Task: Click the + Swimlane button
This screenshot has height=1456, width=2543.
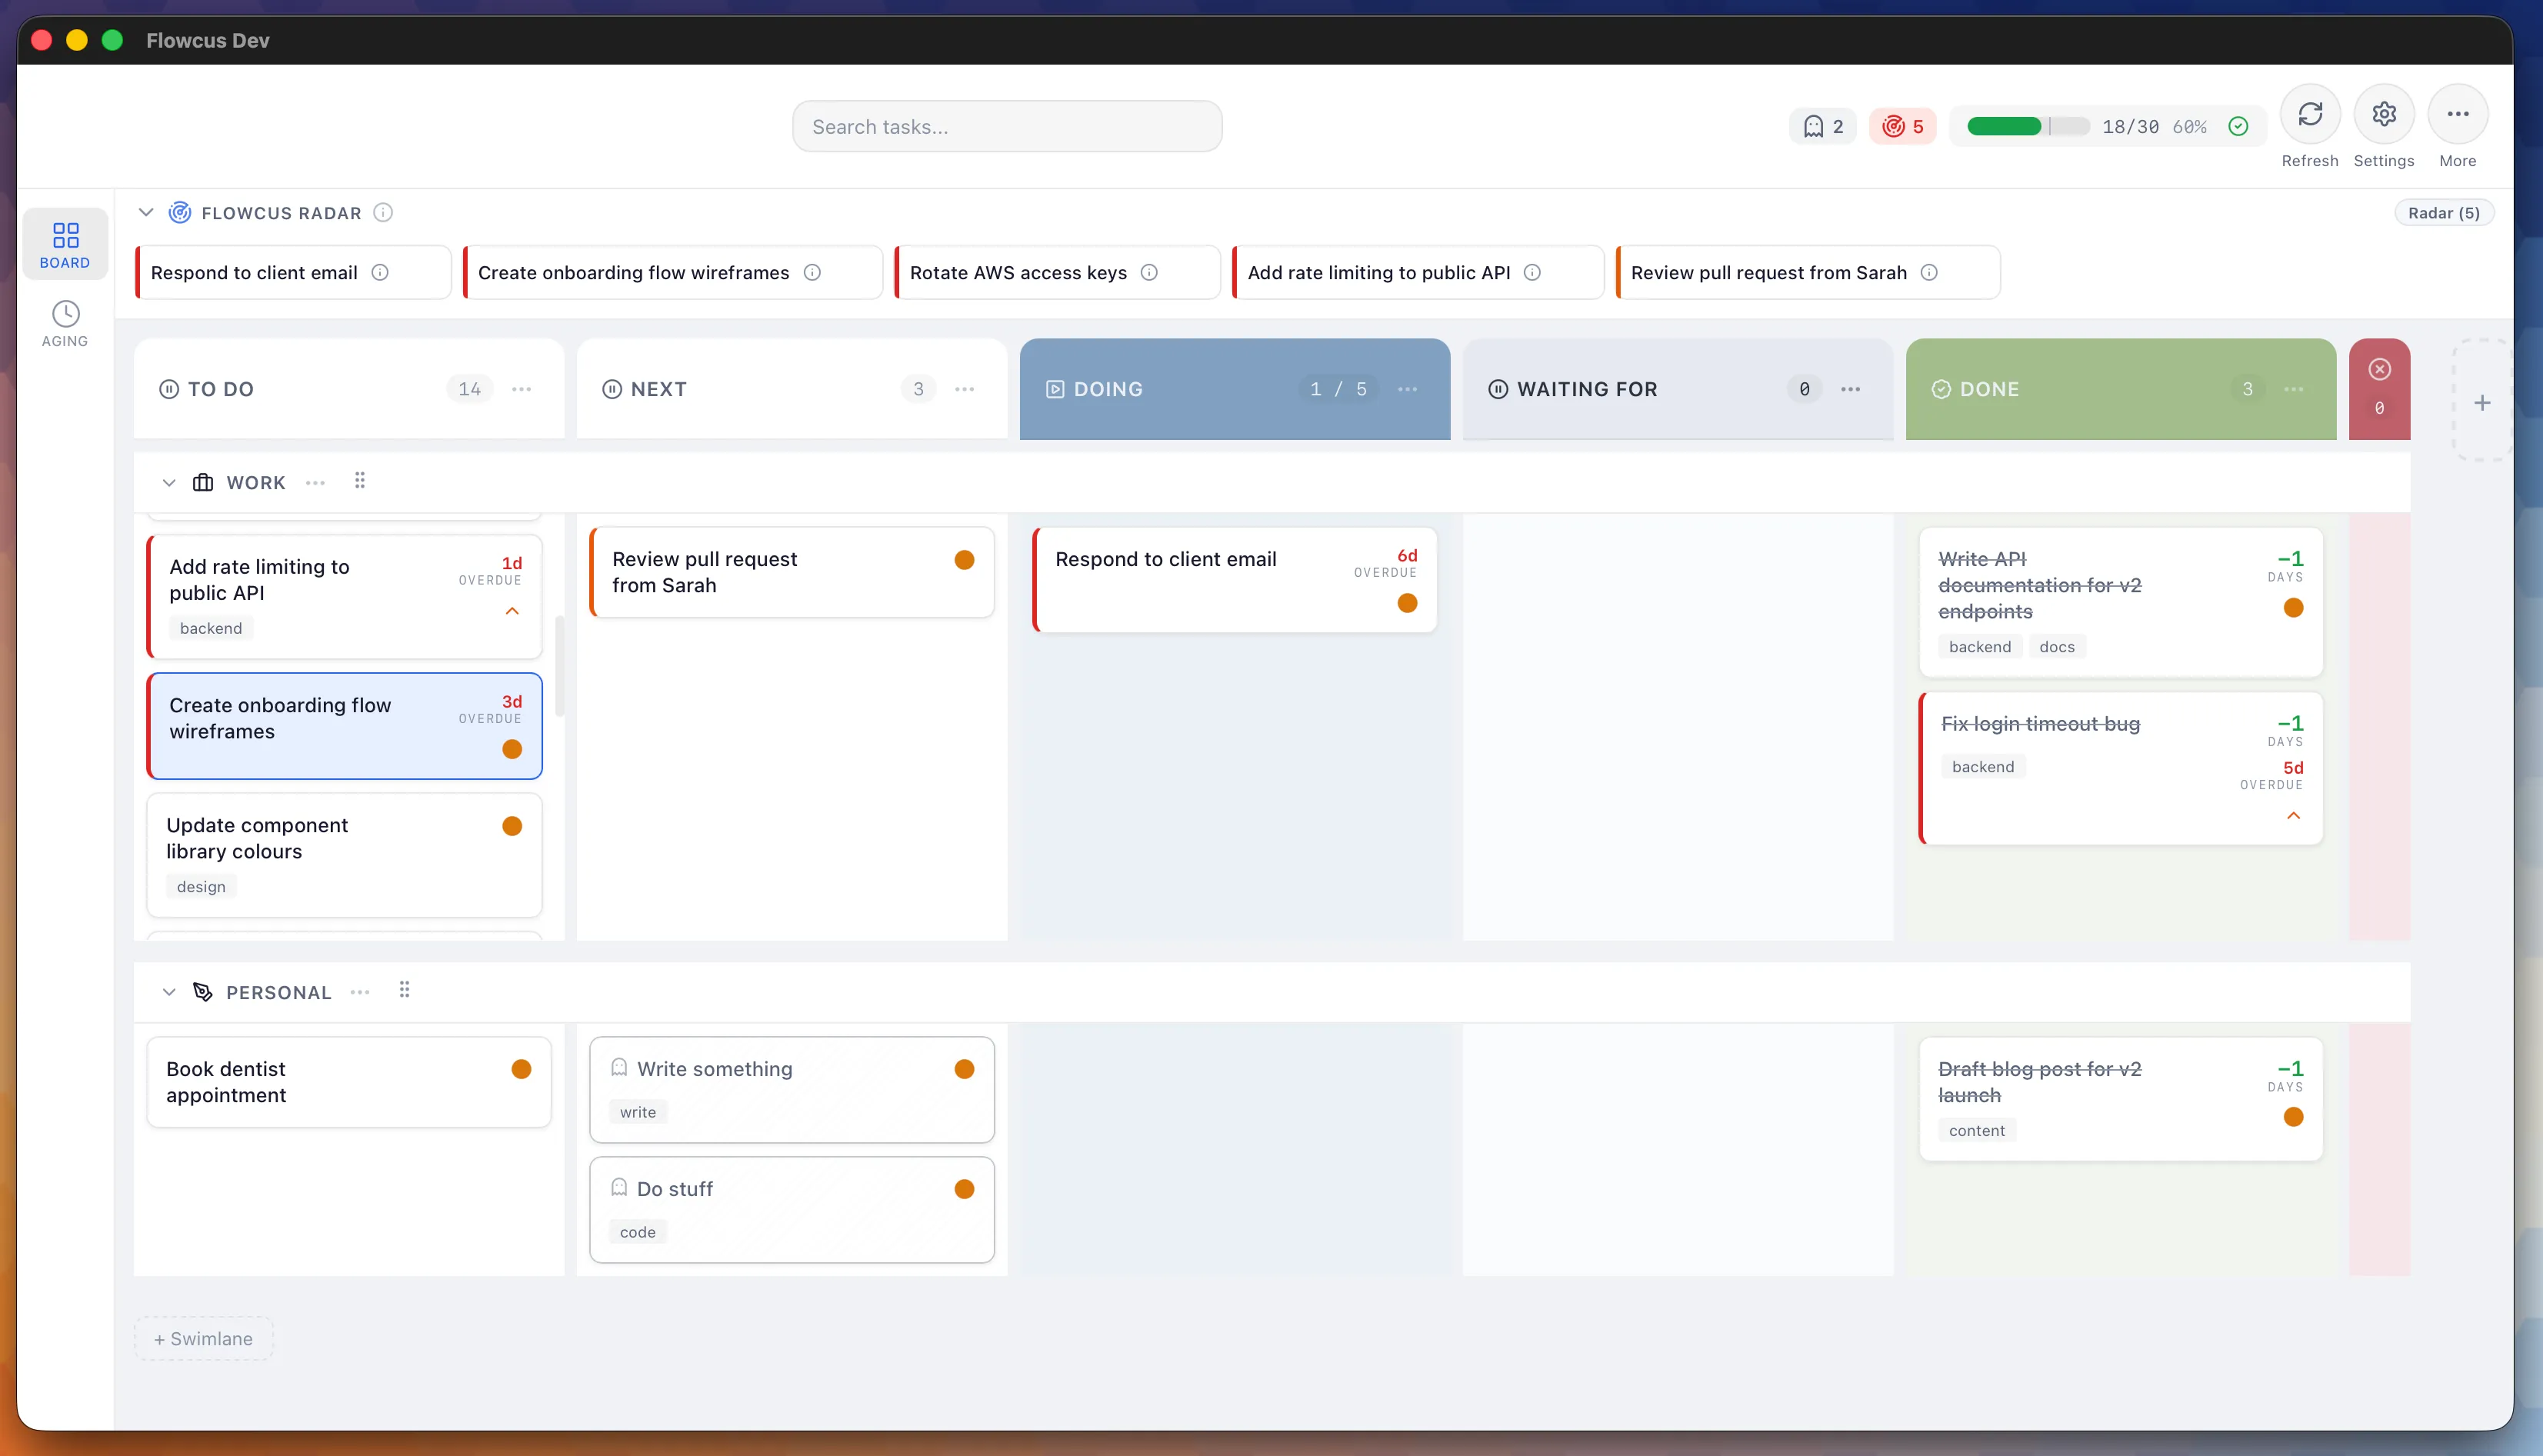Action: point(203,1338)
